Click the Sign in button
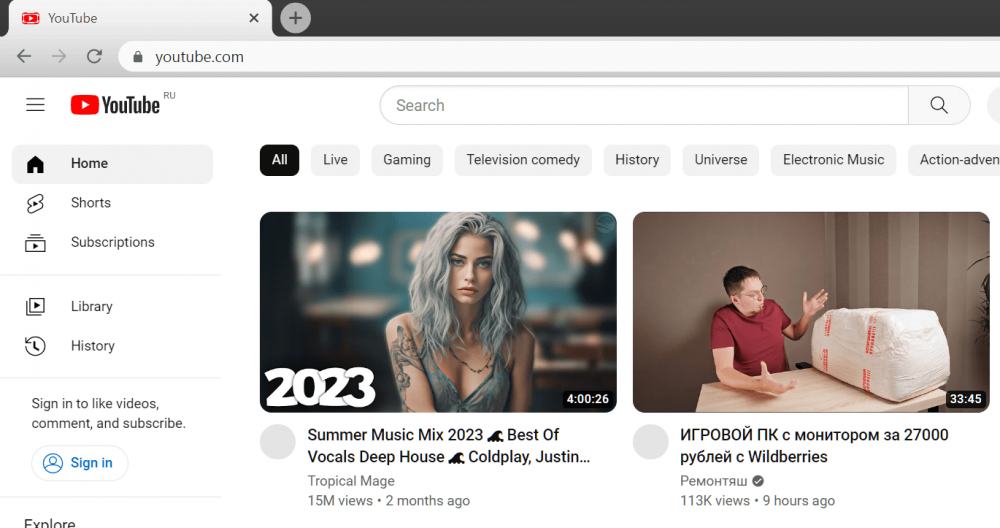 (80, 463)
